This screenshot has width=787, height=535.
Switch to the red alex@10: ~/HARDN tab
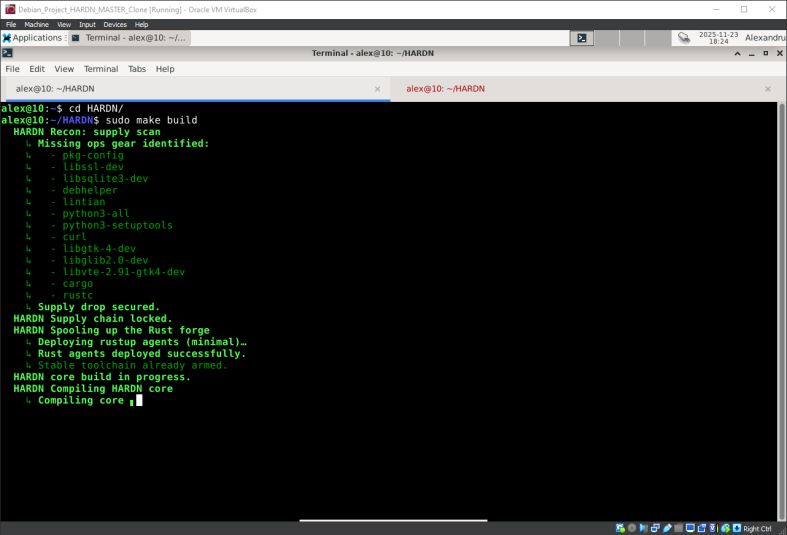tap(588, 89)
